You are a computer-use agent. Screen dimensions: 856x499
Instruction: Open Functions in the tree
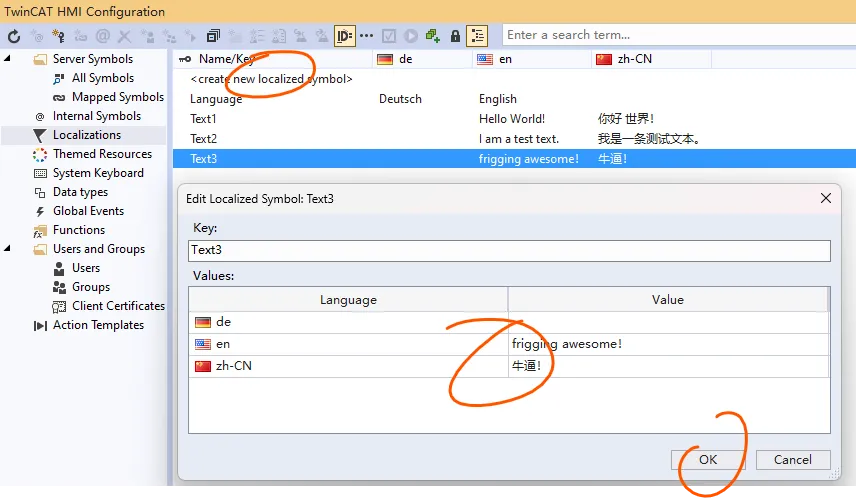click(x=79, y=230)
